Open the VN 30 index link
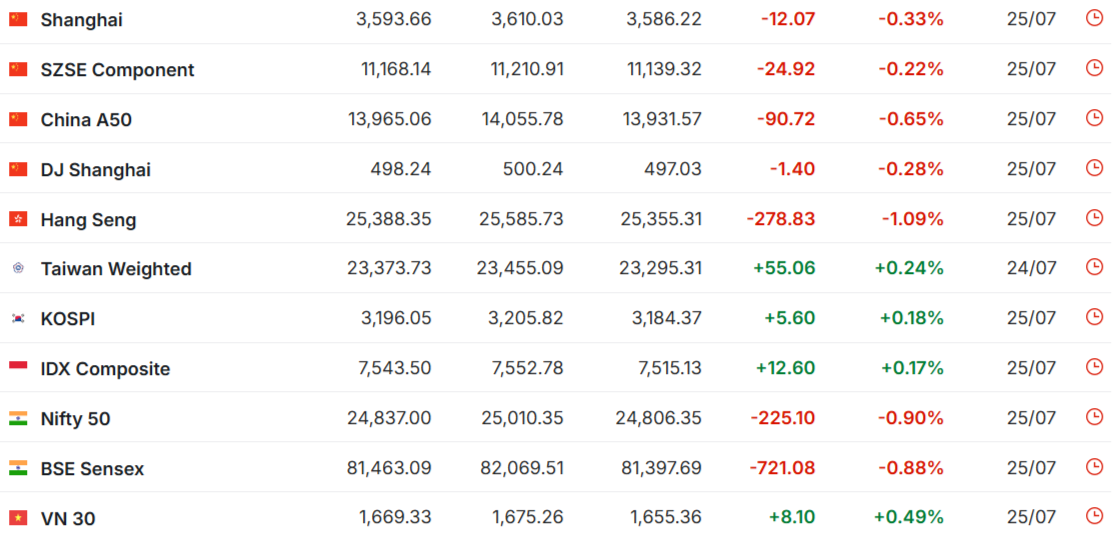This screenshot has width=1112, height=538. tap(68, 519)
